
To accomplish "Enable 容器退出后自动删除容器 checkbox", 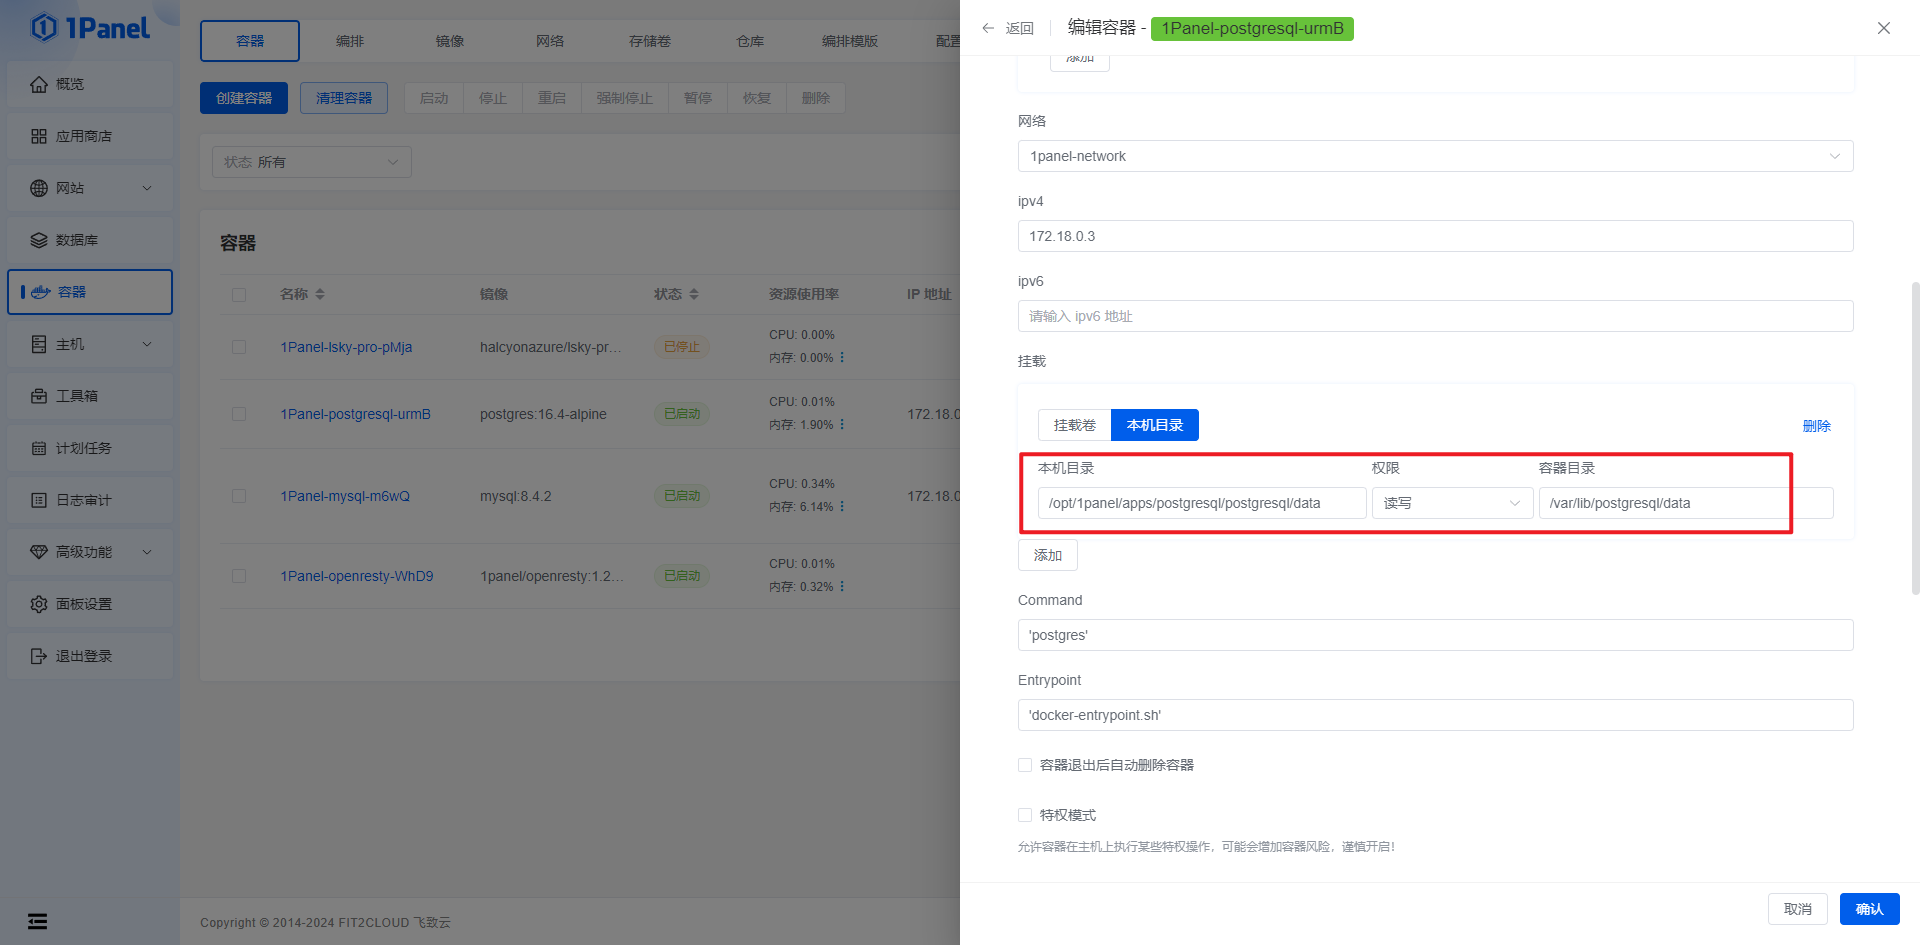I will pos(1025,765).
